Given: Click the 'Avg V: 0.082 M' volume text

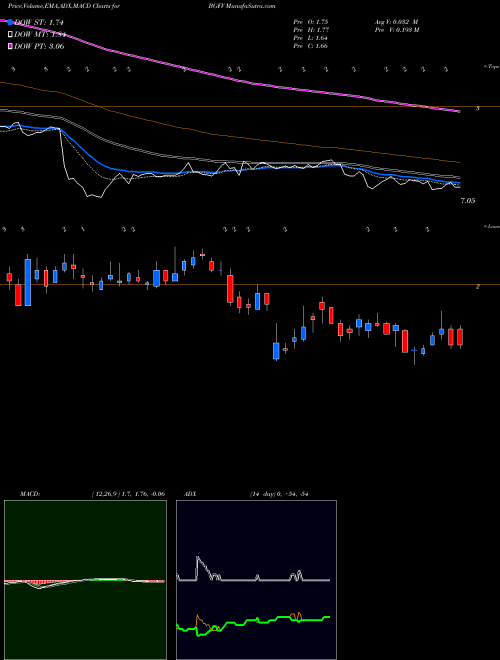Looking at the screenshot, I should pos(397,22).
